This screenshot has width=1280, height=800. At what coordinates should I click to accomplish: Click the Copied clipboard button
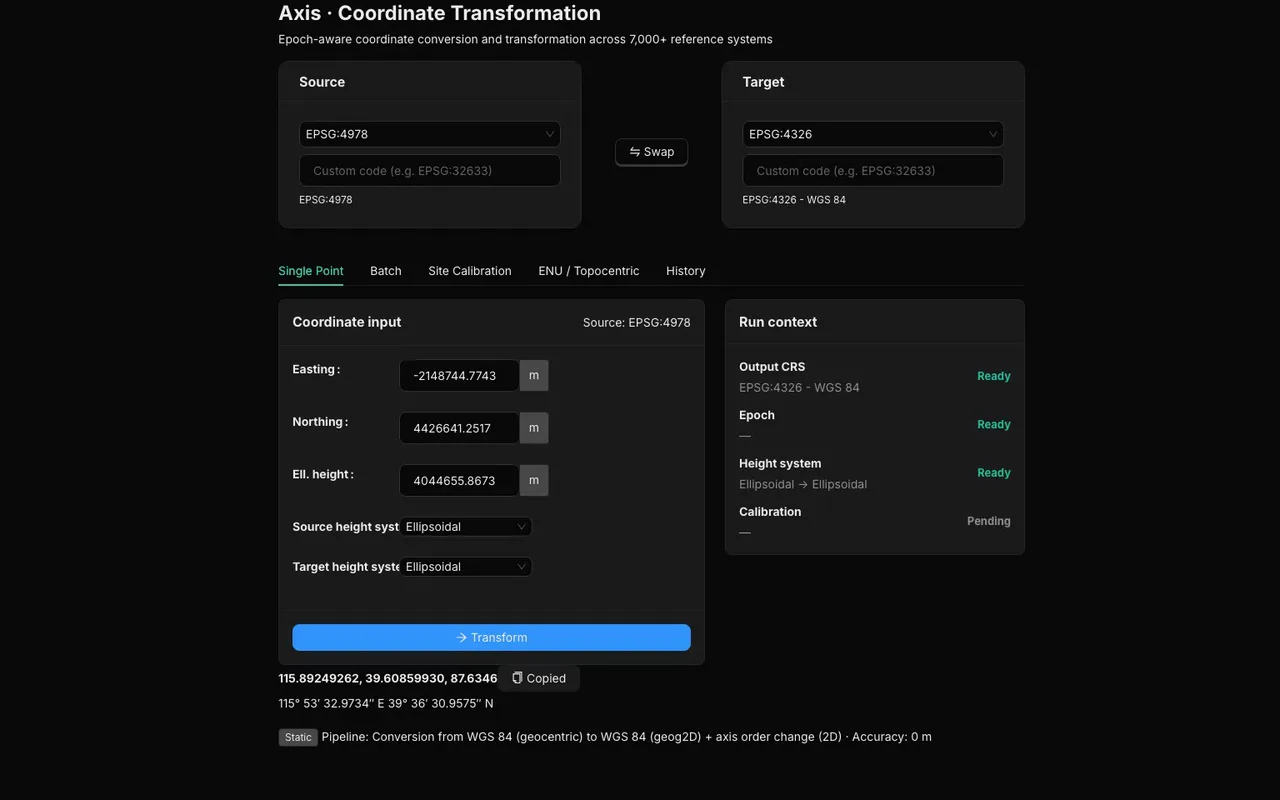[539, 678]
